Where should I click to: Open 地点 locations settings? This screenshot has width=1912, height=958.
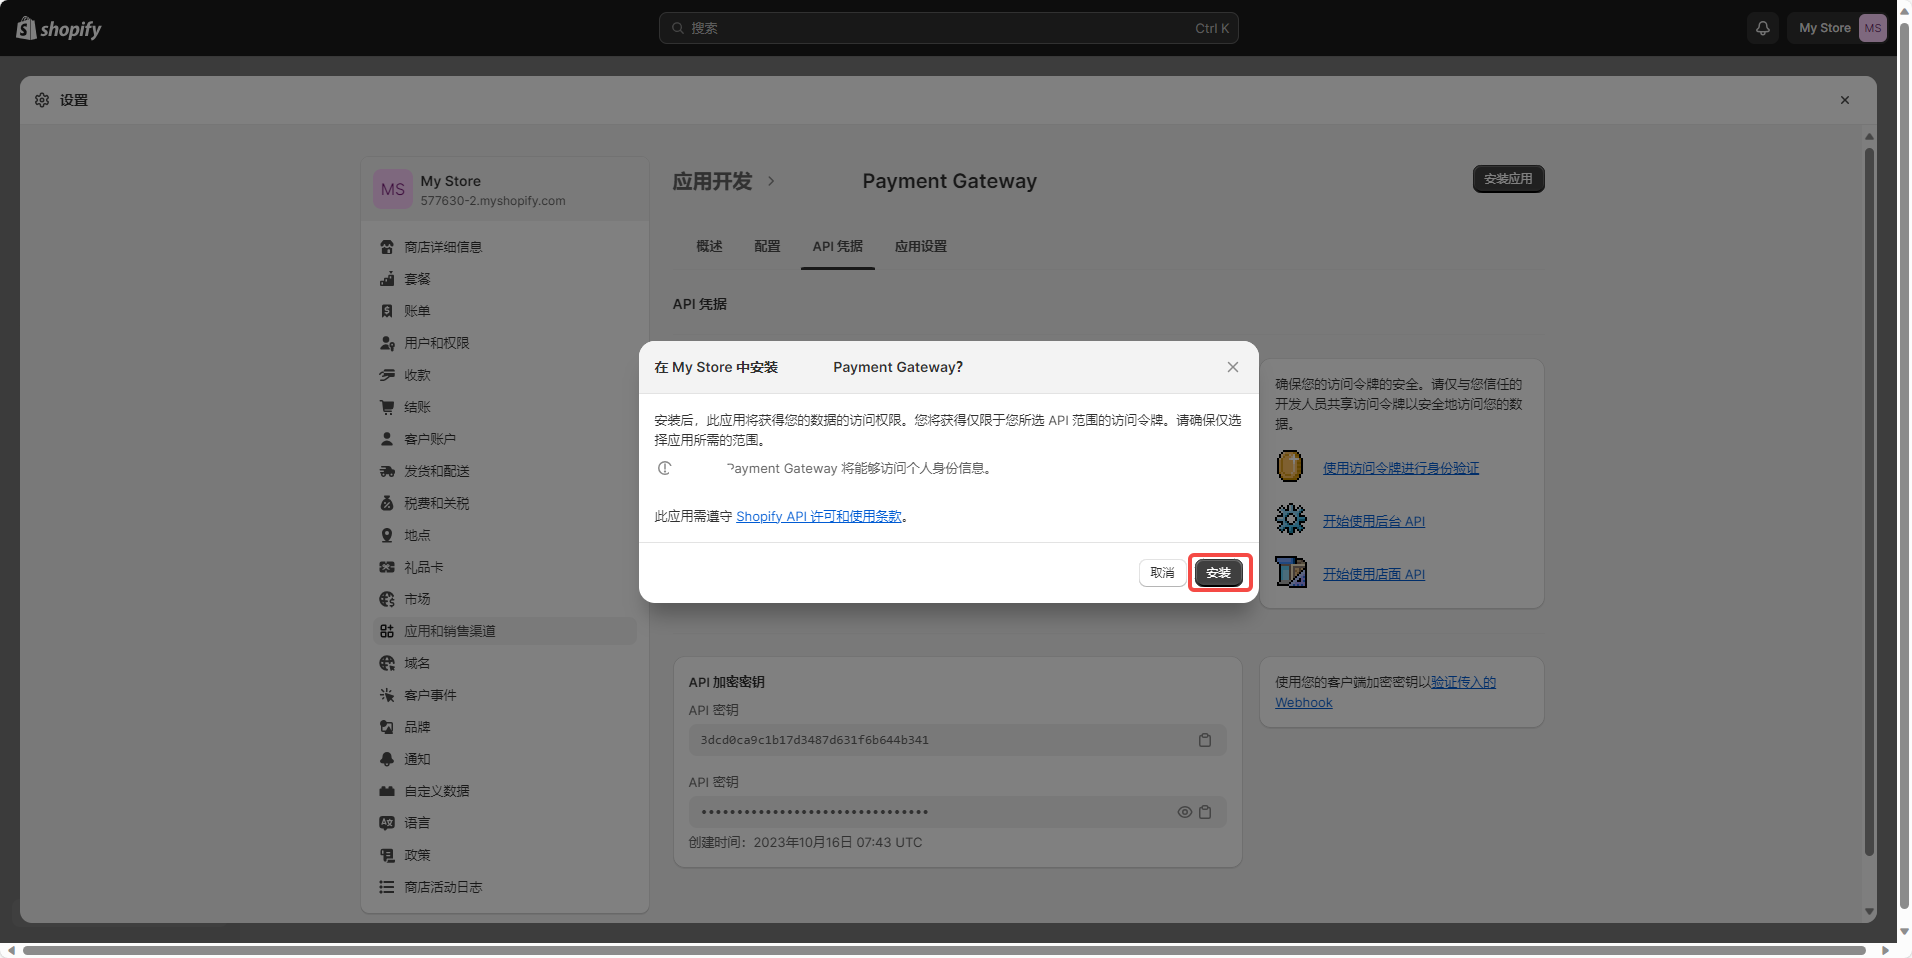pos(505,535)
